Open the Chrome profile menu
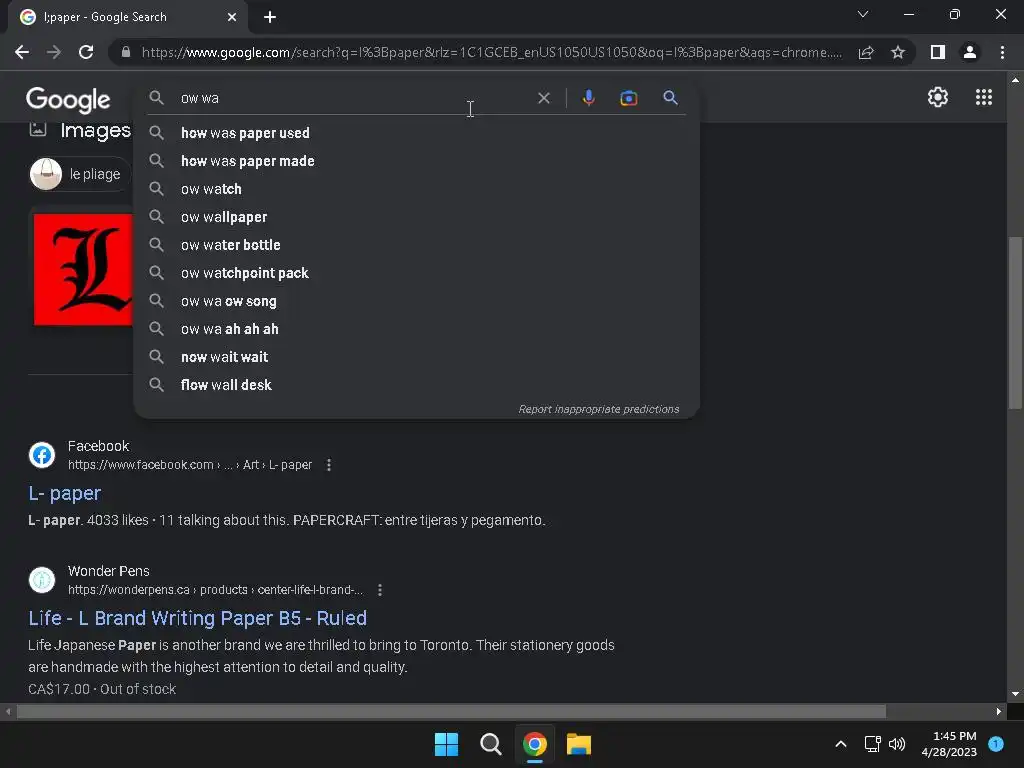 tap(970, 52)
